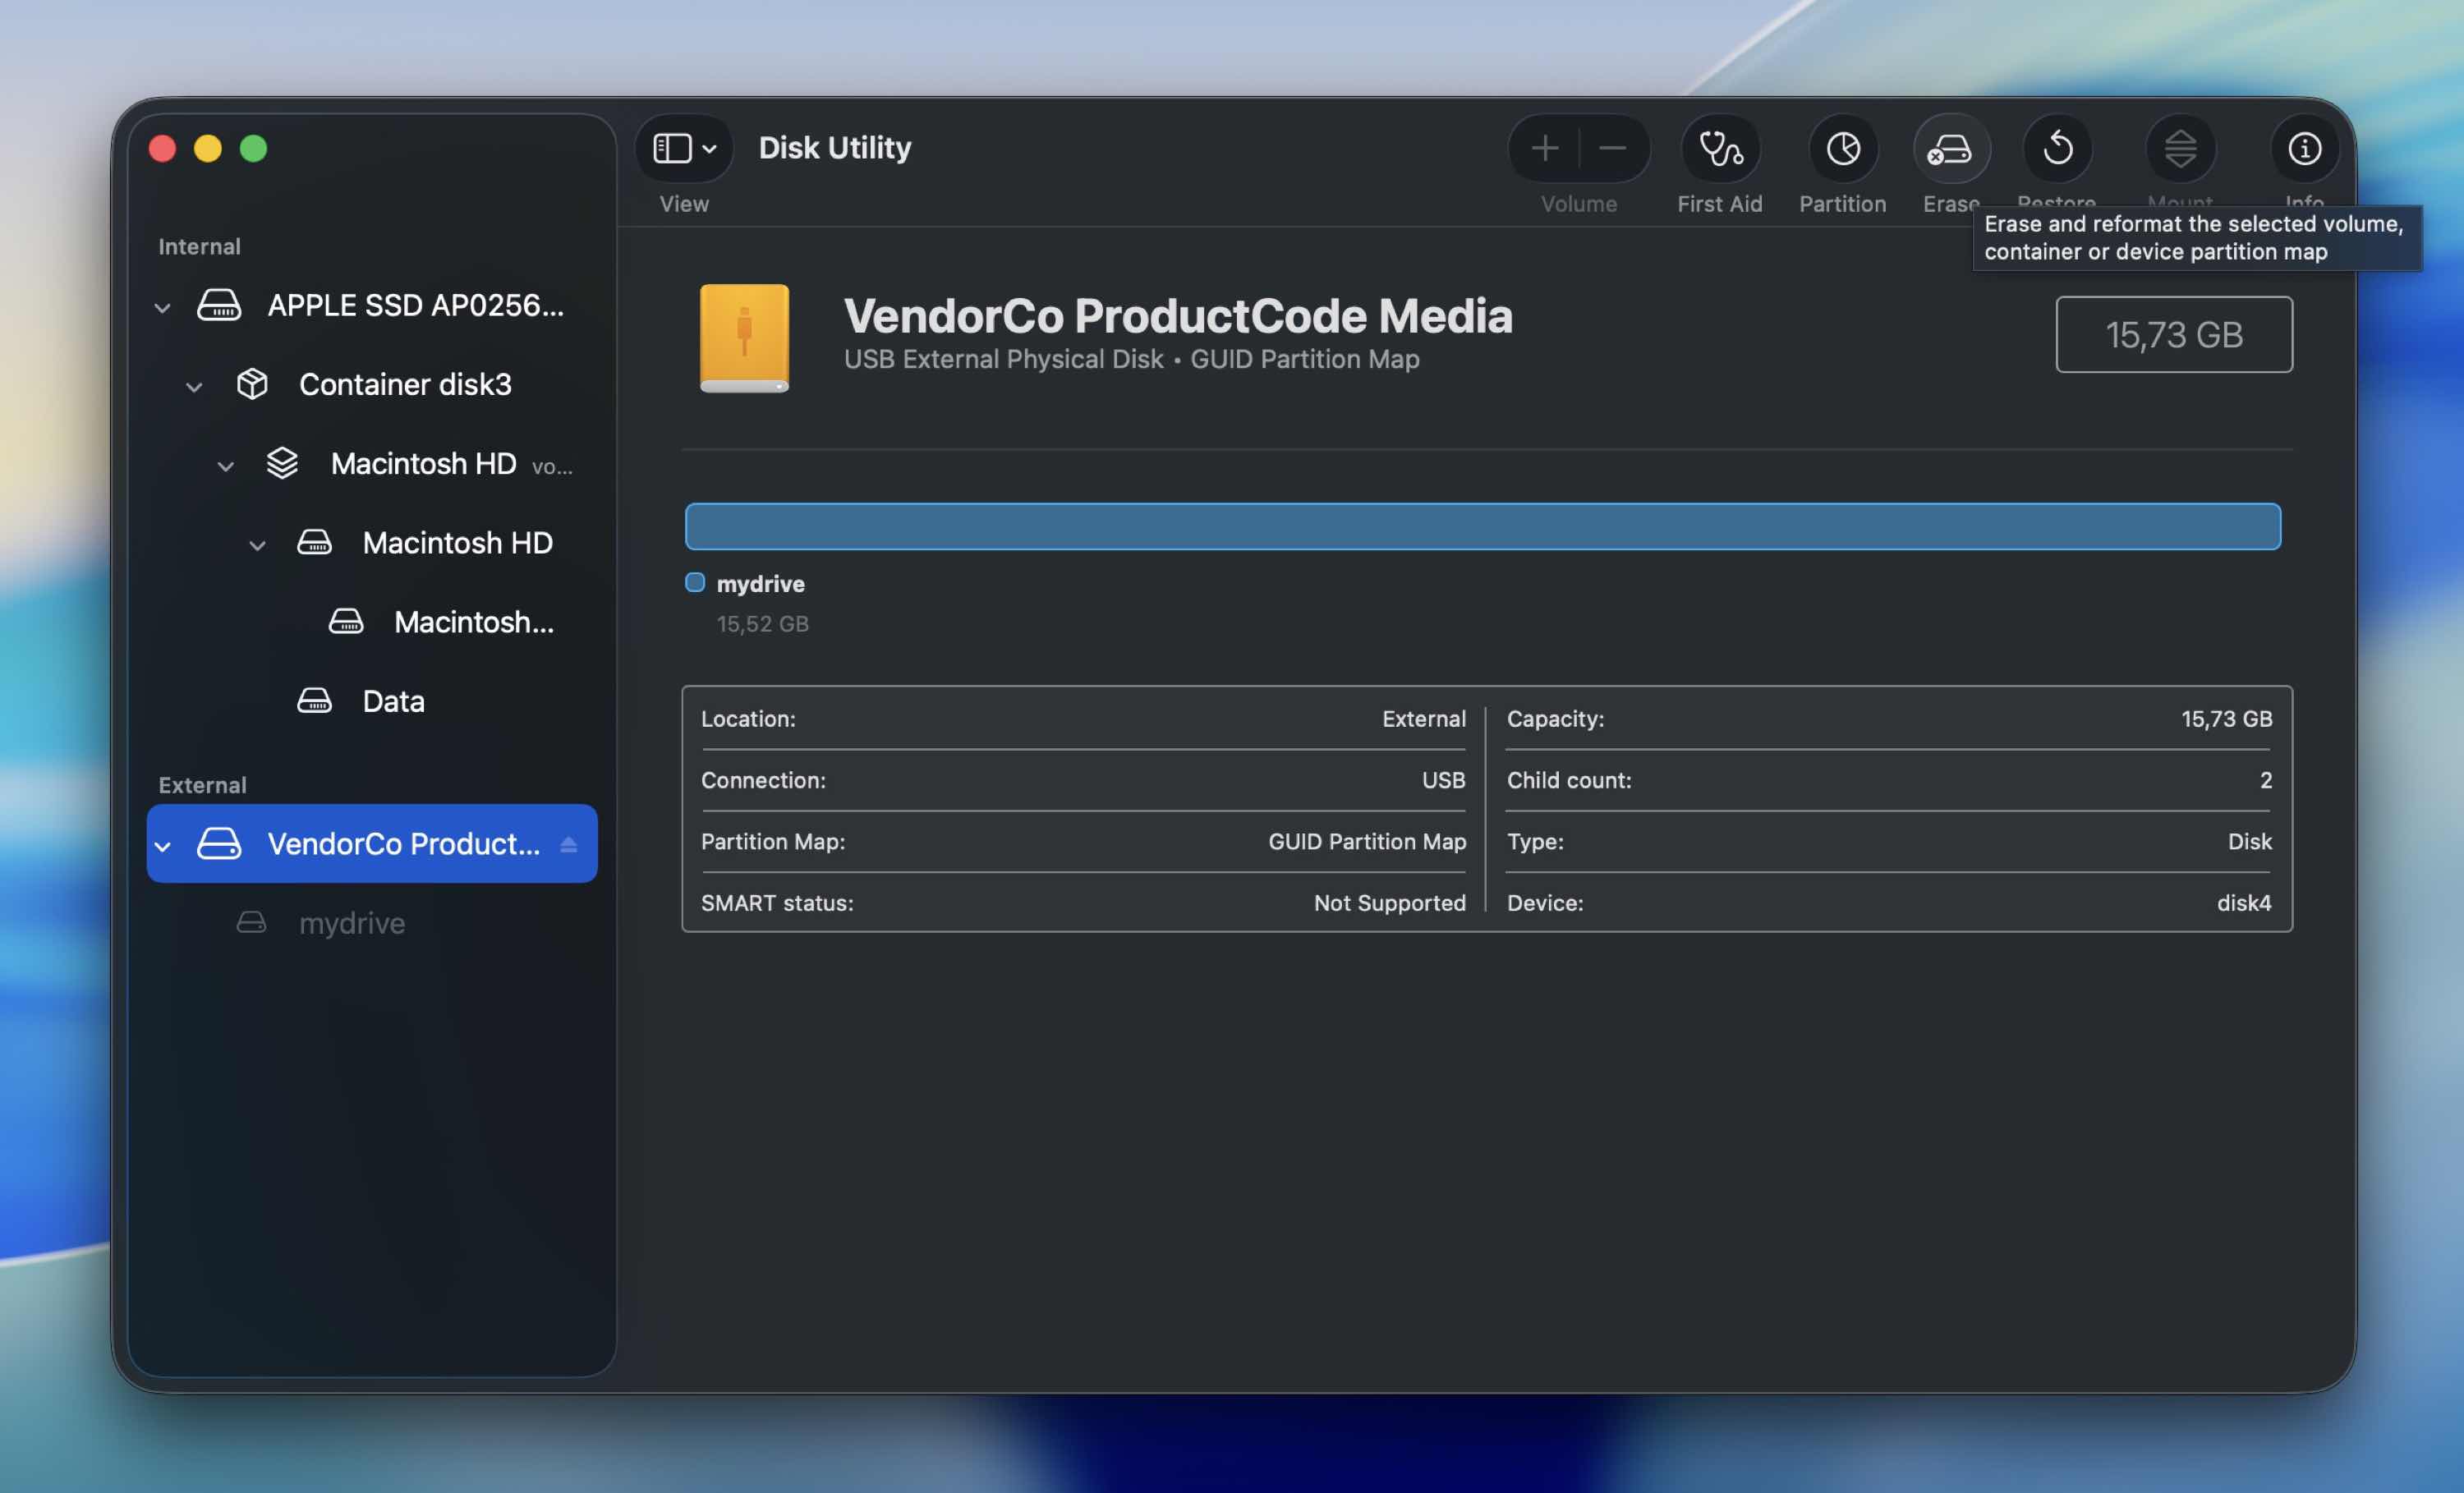
Task: Click the Restore toolbar icon
Action: coord(2057,149)
